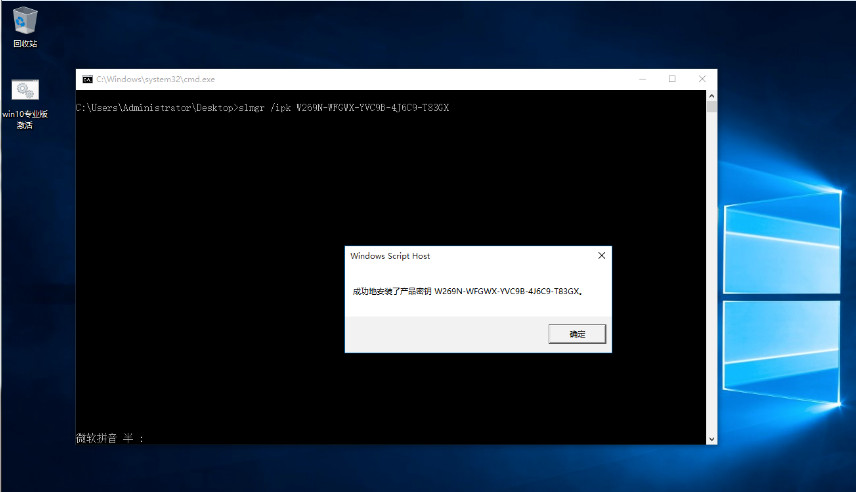The width and height of the screenshot is (856, 492).
Task: Close the cmd.exe command prompt window
Action: pyautogui.click(x=701, y=79)
